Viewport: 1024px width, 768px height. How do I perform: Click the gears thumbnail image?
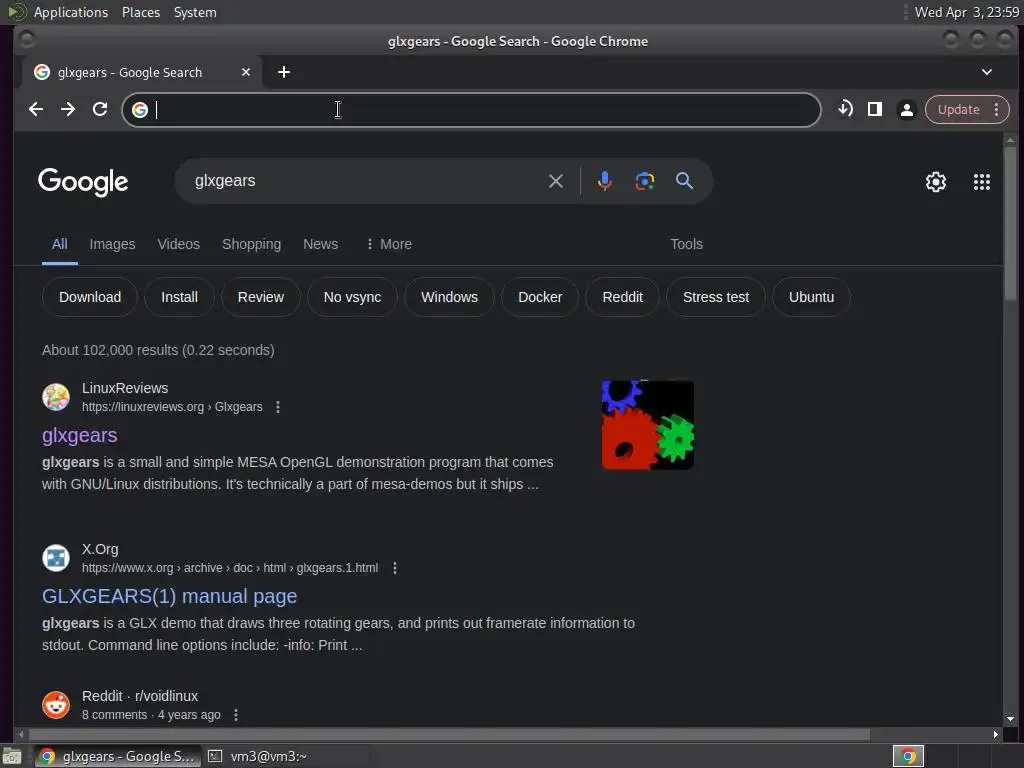(x=648, y=425)
